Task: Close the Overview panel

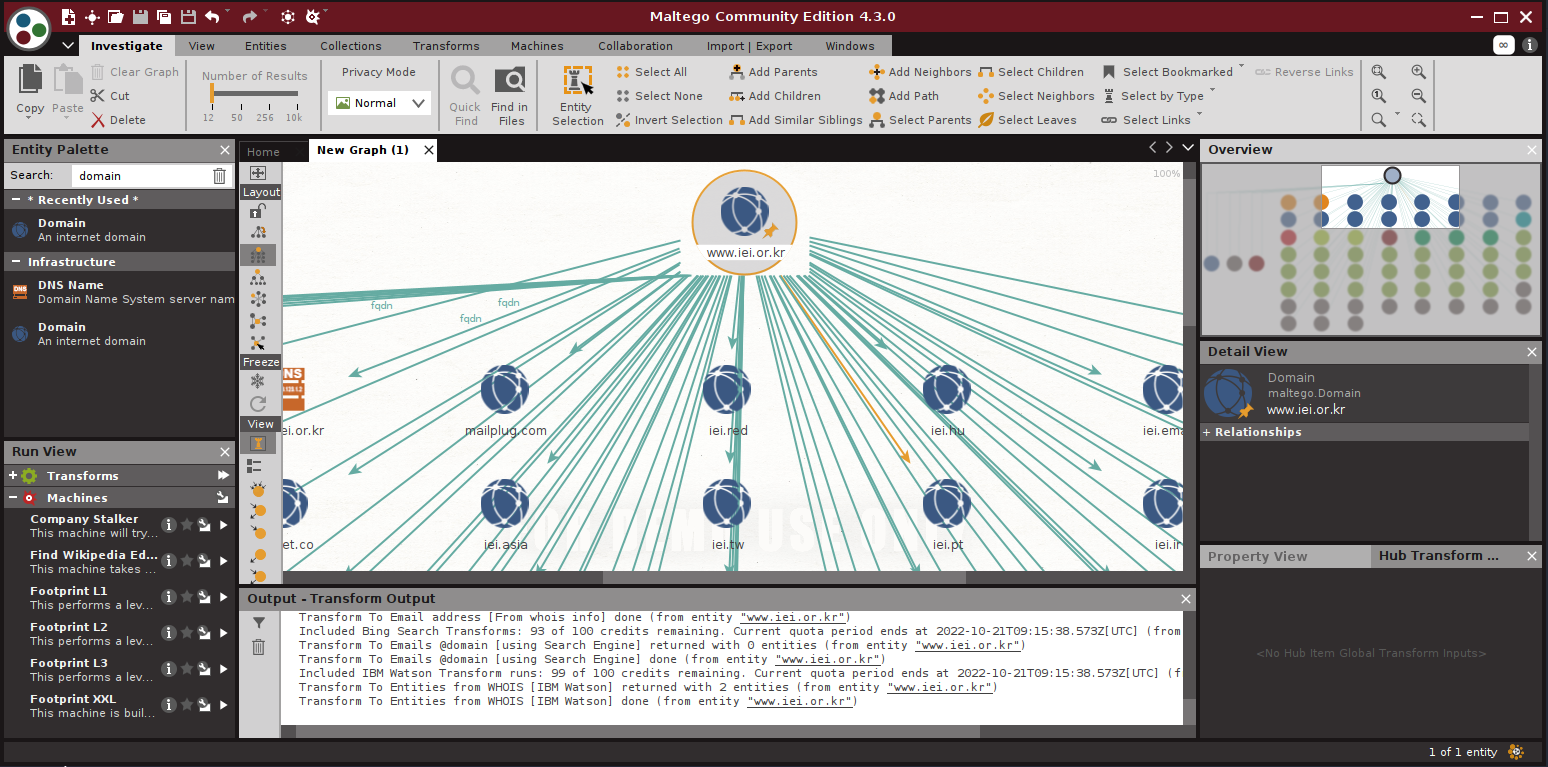Action: click(1532, 150)
